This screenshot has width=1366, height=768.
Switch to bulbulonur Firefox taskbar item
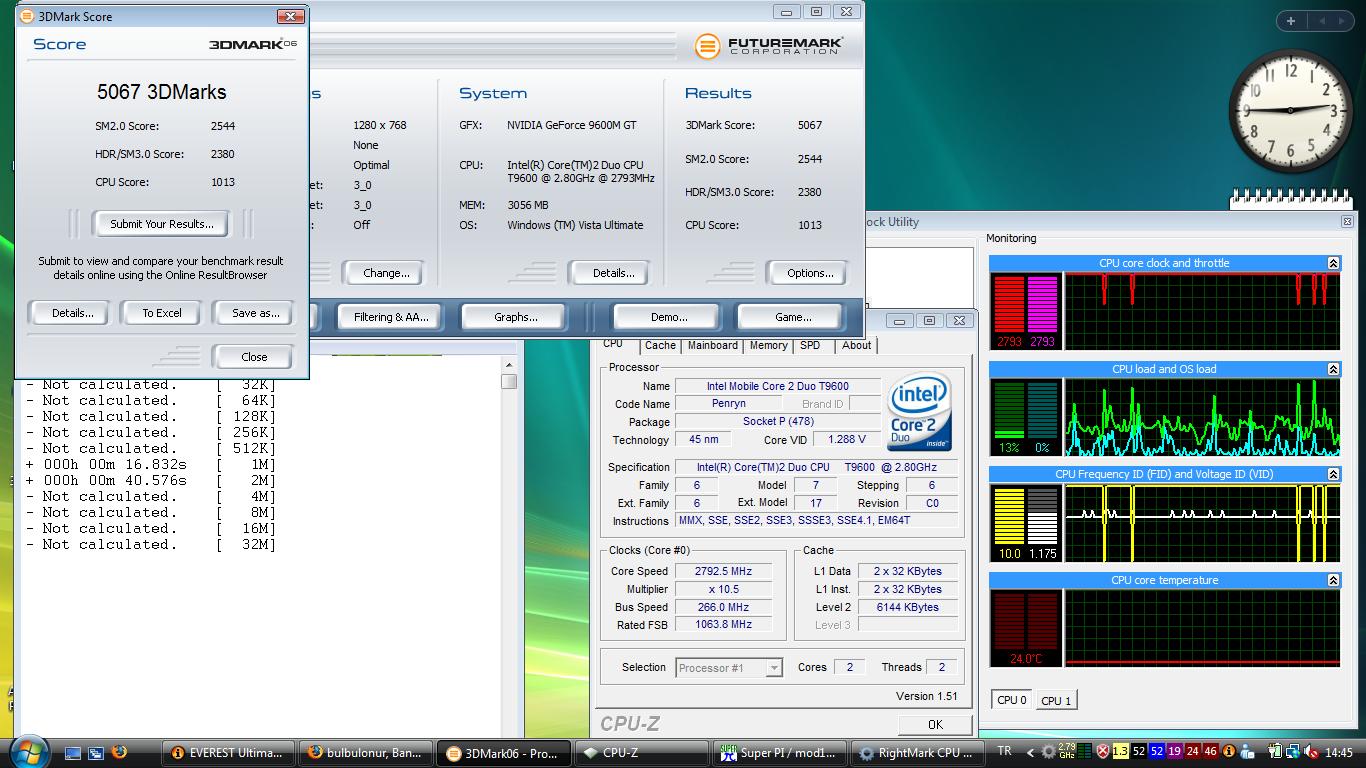366,753
